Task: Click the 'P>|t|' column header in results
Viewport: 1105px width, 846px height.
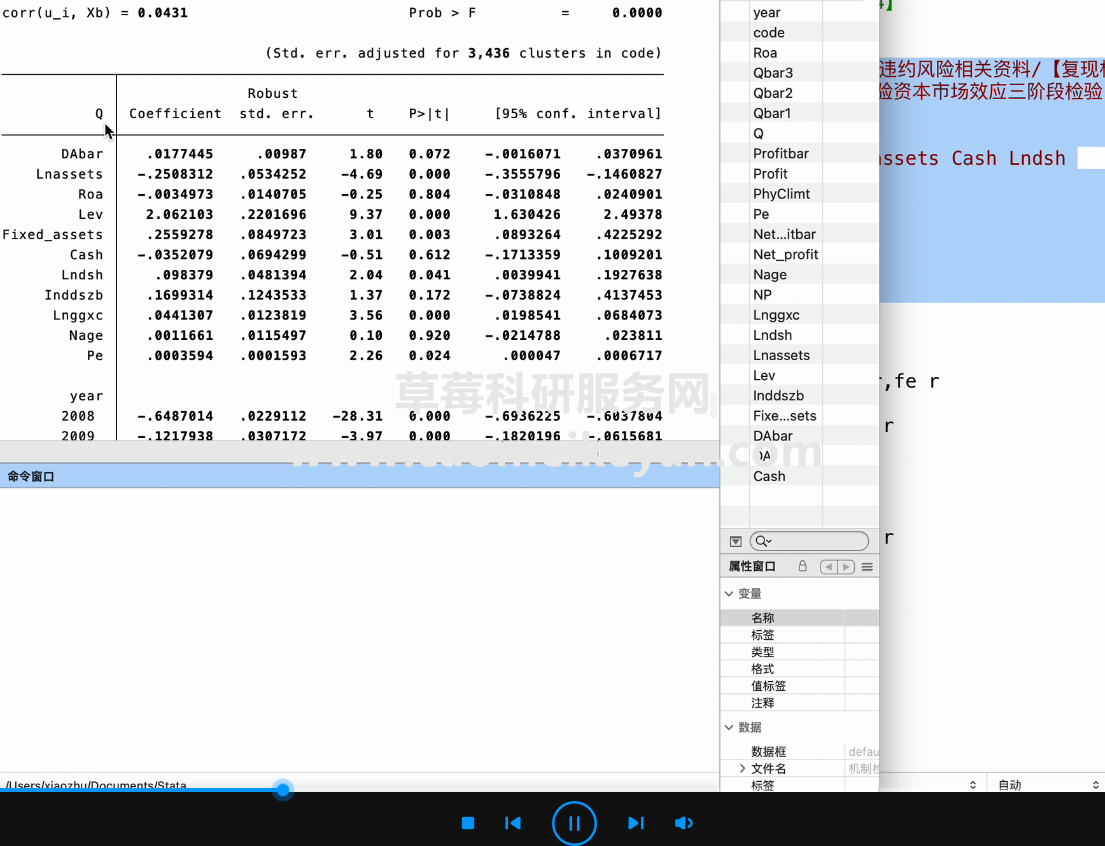Action: 428,114
